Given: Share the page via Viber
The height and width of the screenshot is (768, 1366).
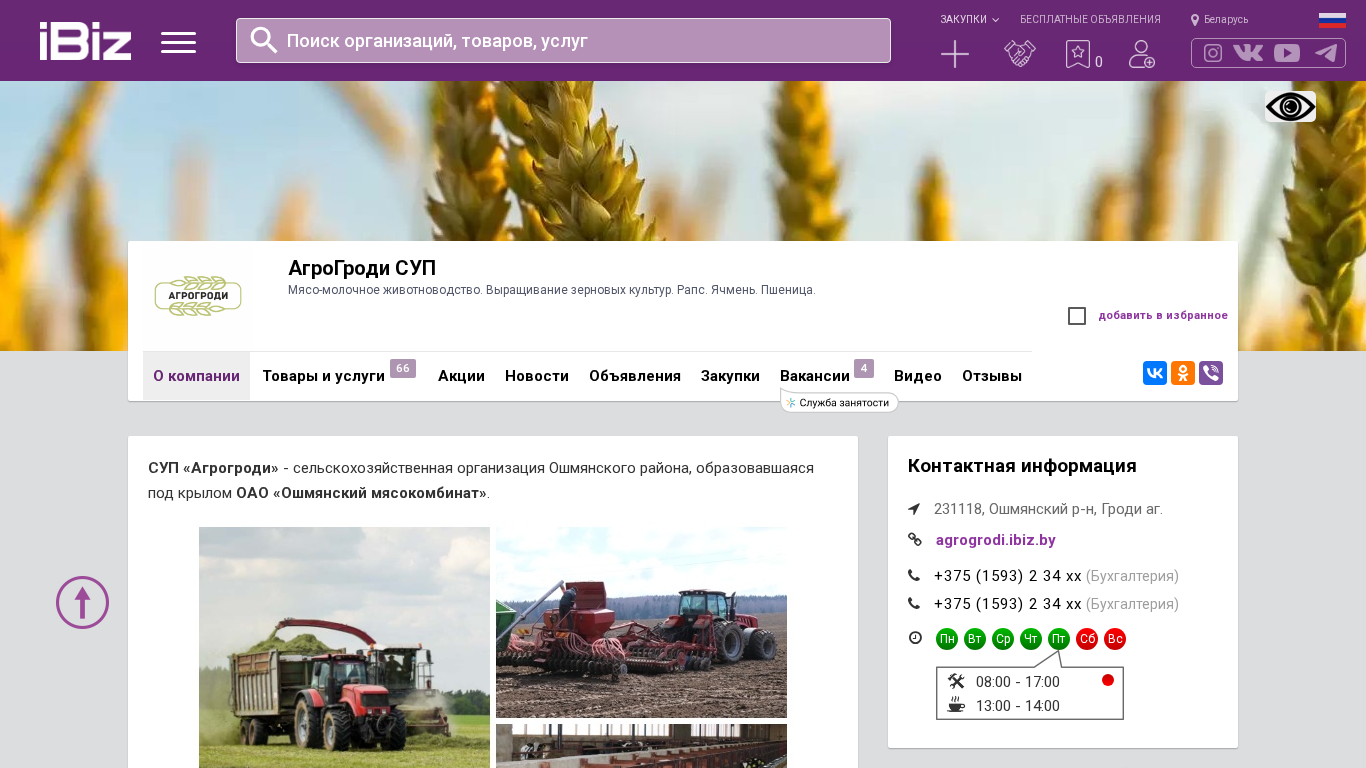Looking at the screenshot, I should pos(1211,373).
